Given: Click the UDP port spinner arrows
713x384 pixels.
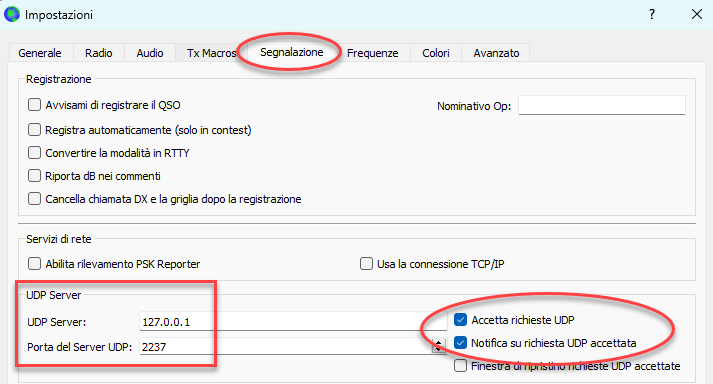Looking at the screenshot, I should click(439, 346).
